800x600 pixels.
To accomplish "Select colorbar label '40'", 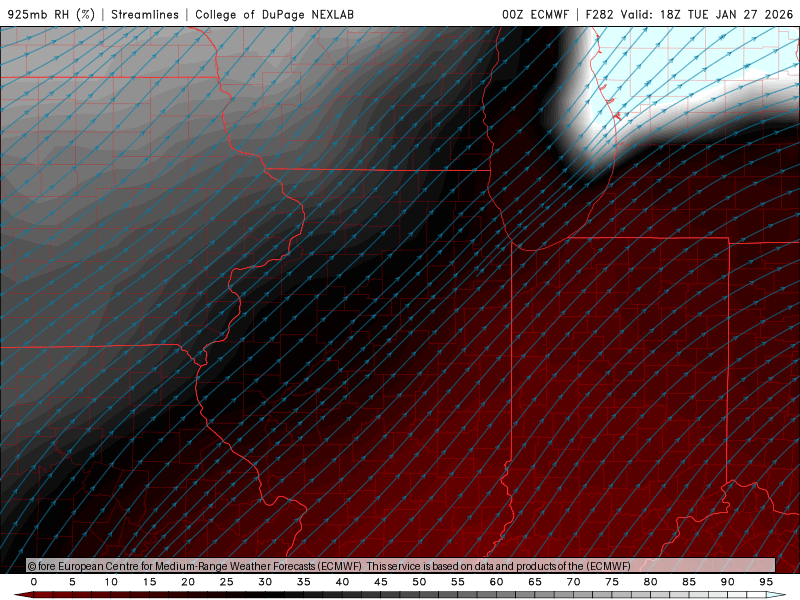I will coord(342,582).
